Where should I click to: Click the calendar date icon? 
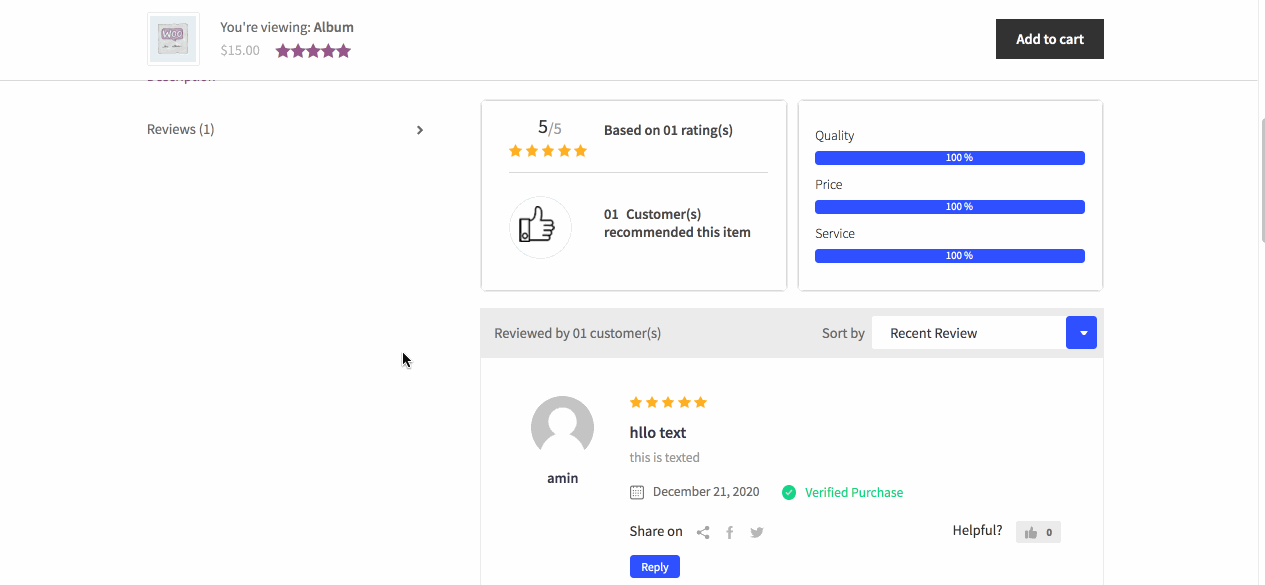click(637, 492)
